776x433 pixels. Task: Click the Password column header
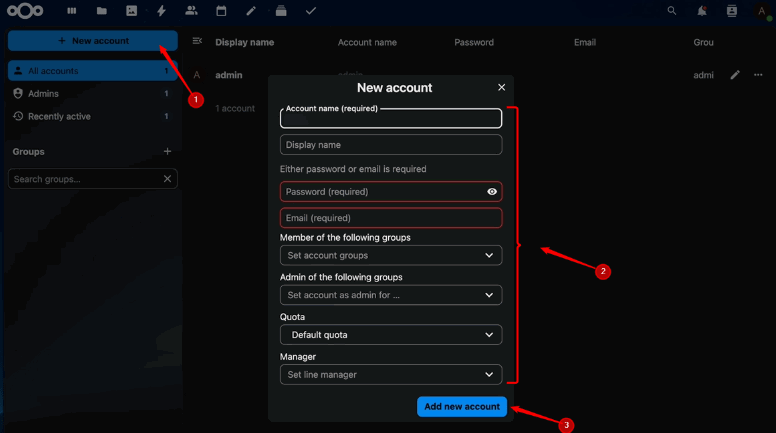tap(474, 42)
